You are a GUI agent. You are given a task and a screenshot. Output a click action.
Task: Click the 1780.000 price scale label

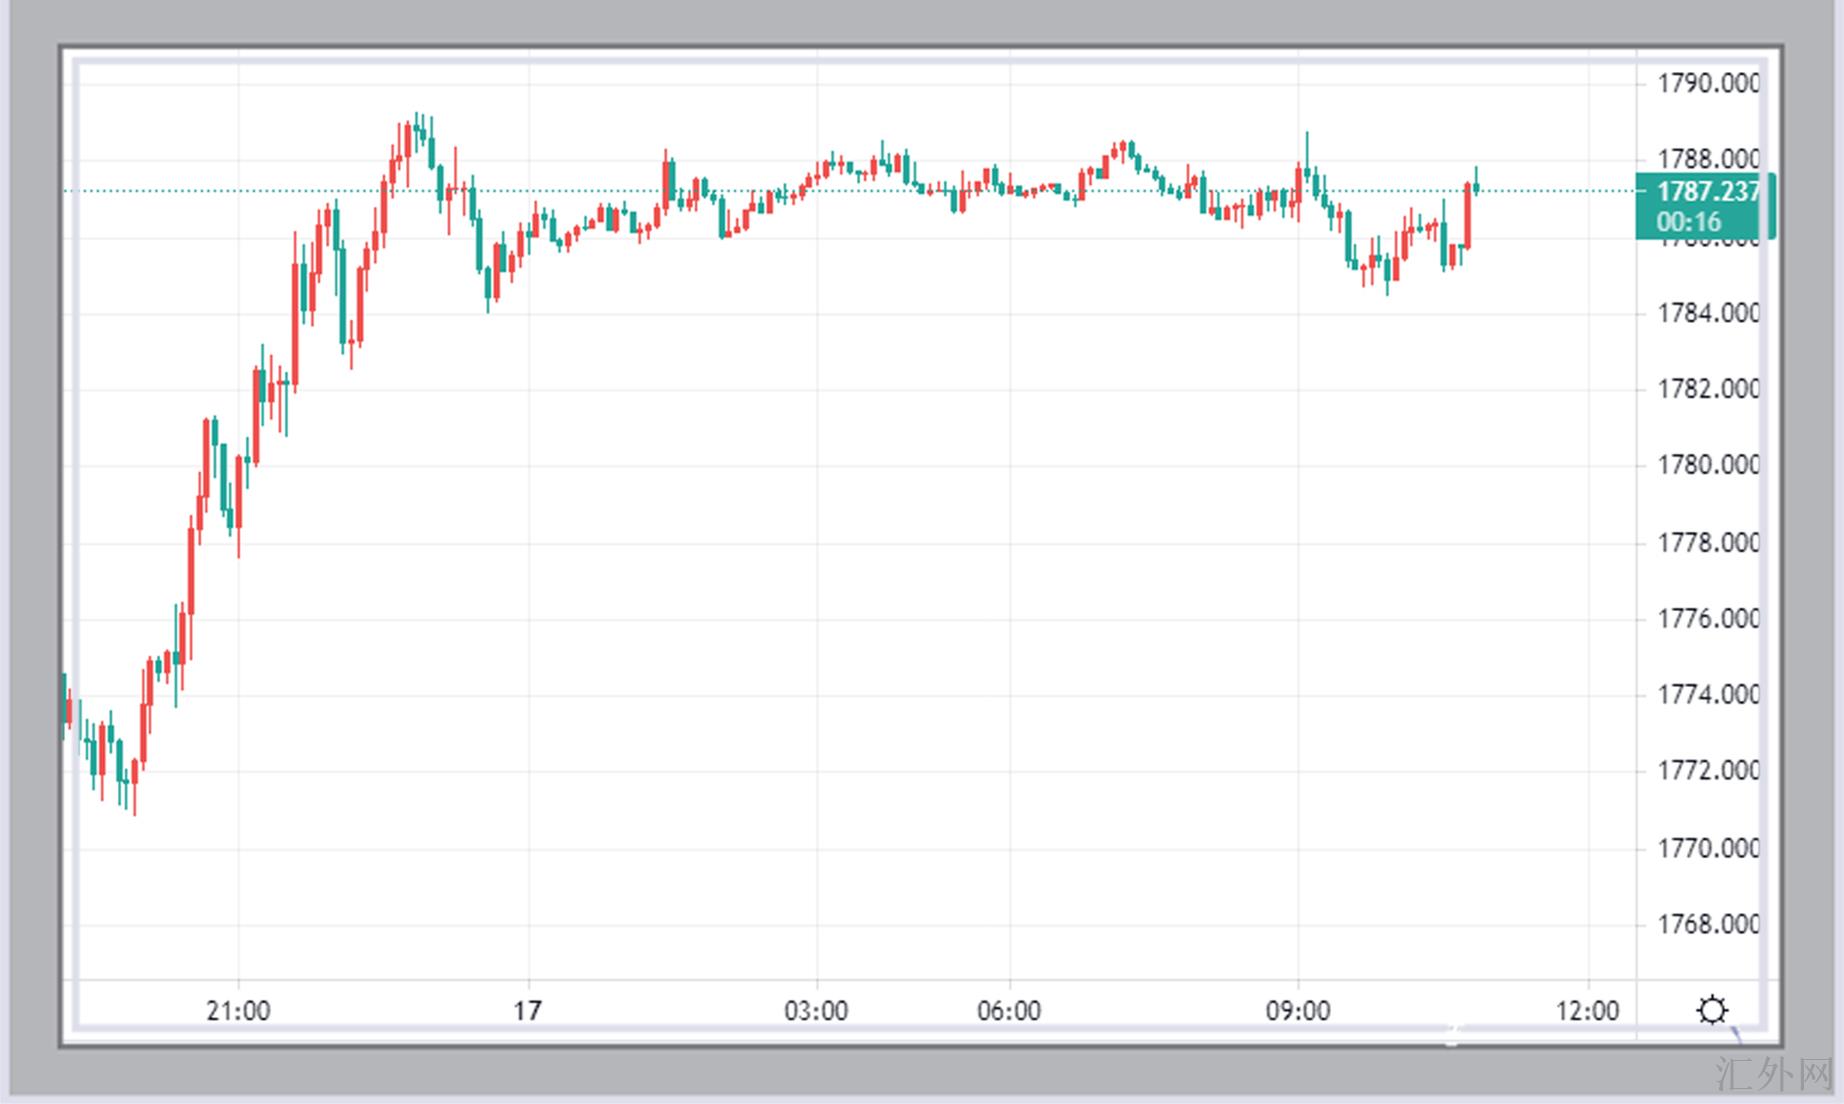click(1707, 465)
